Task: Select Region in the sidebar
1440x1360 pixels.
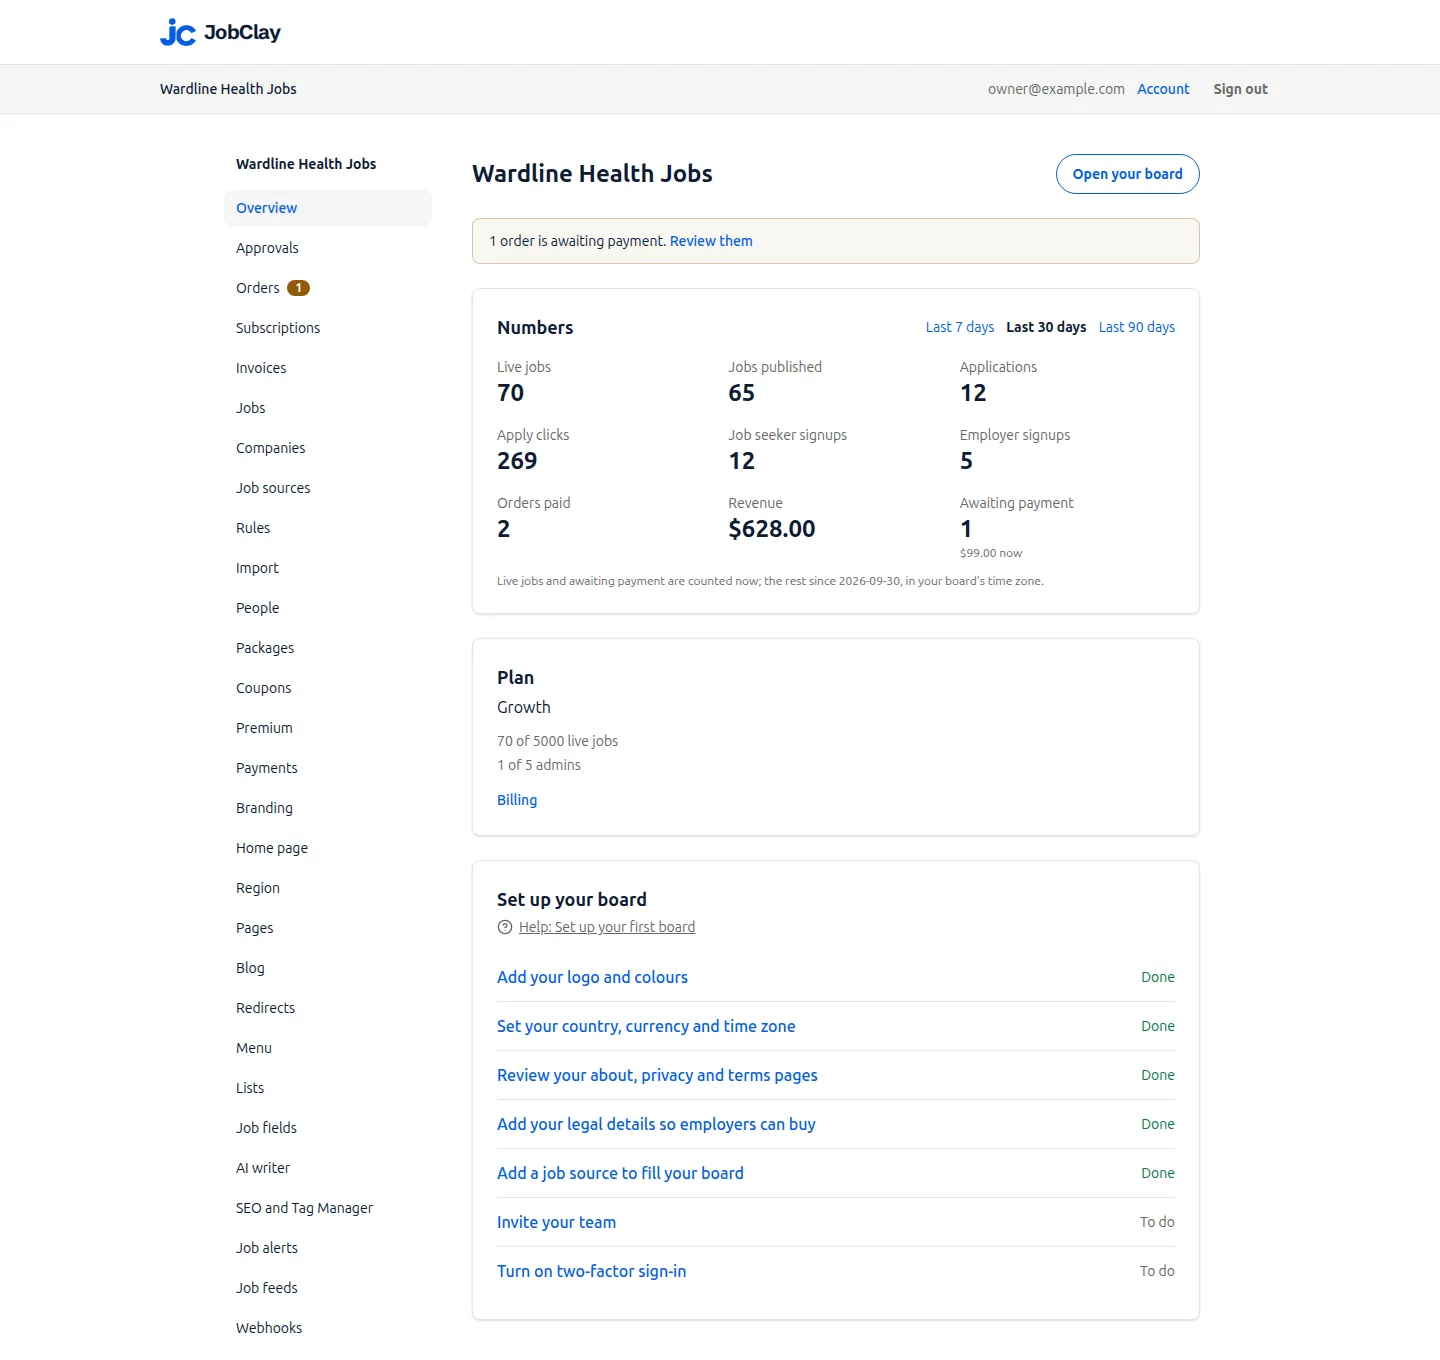Action: [328, 888]
